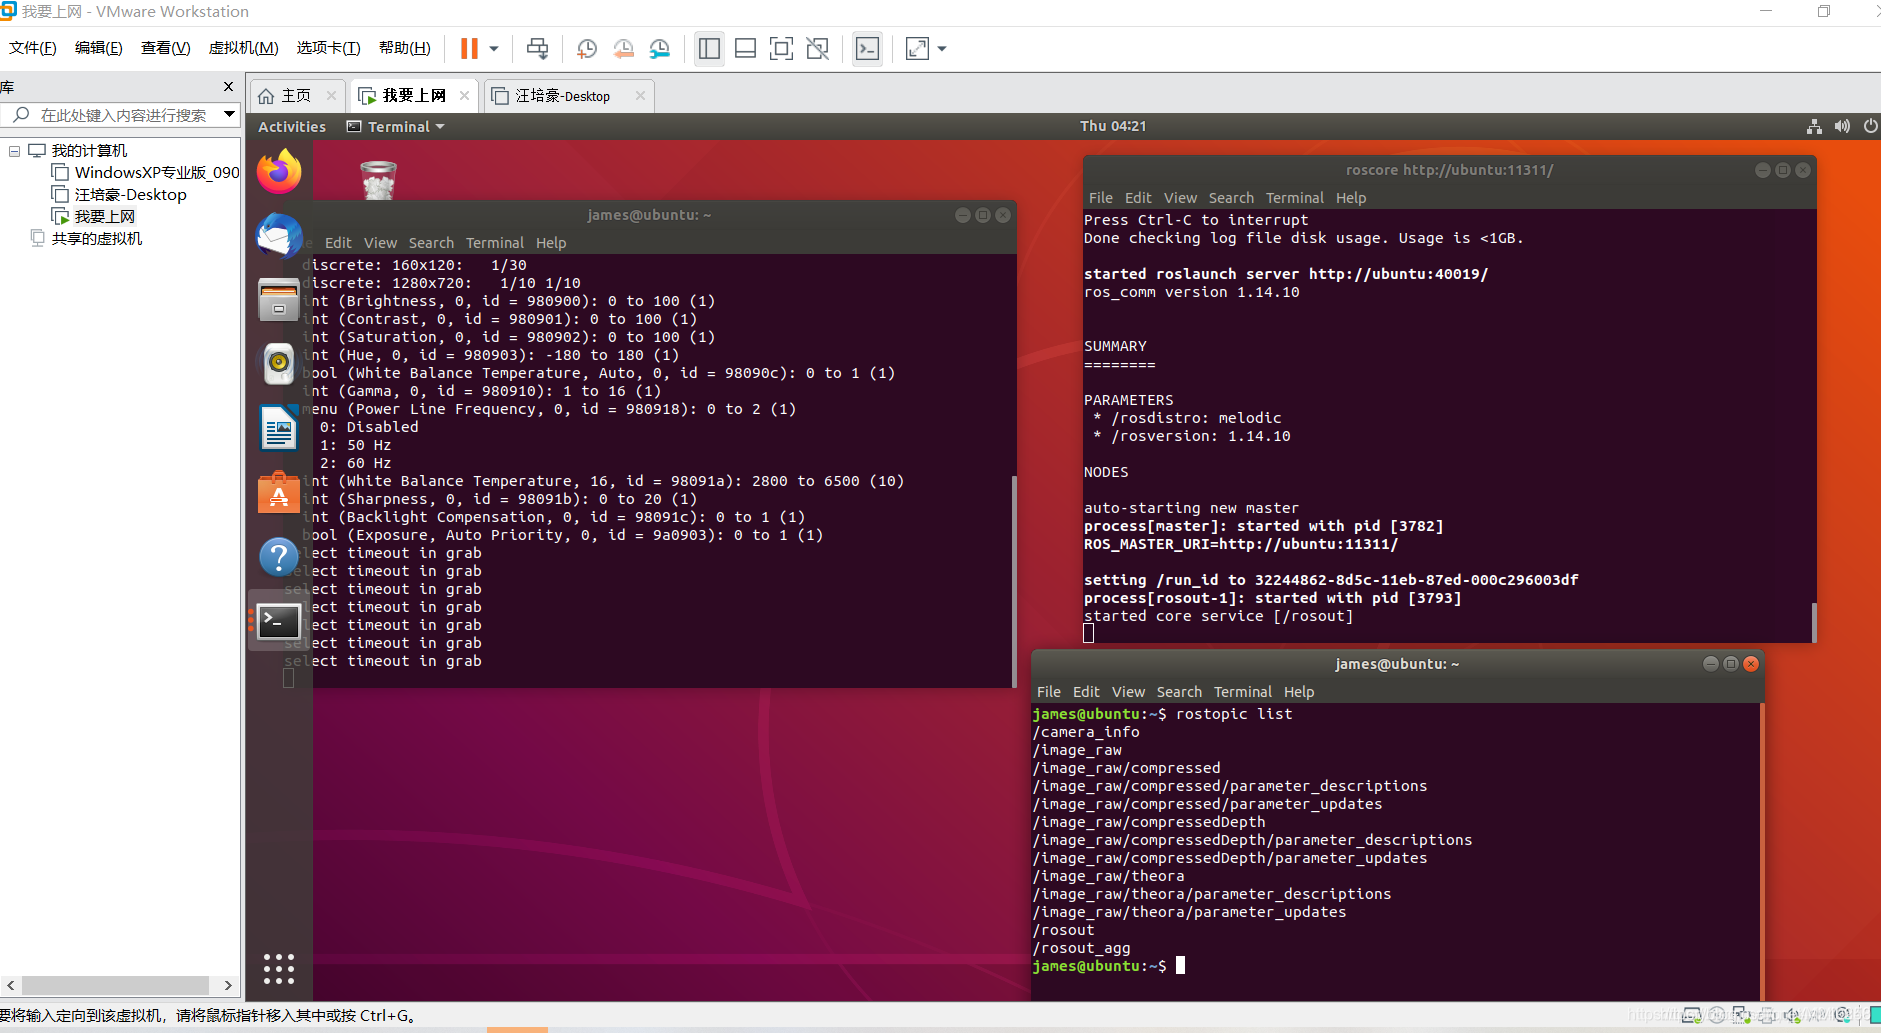Open the Files manager from the dock

[279, 300]
